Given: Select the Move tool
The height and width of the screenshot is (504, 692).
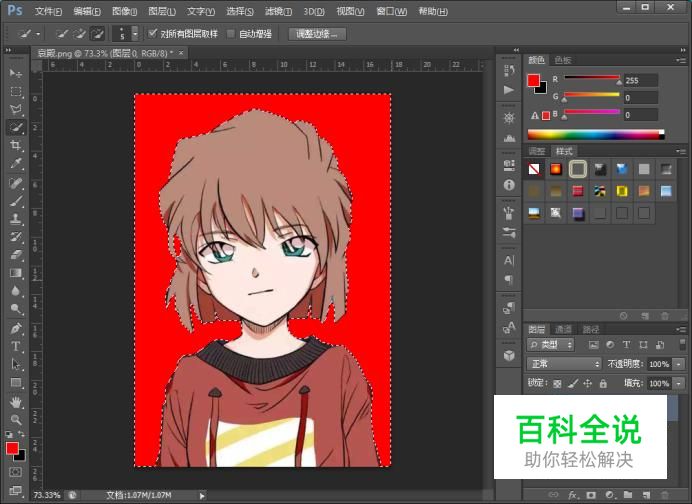Looking at the screenshot, I should click(x=16, y=73).
